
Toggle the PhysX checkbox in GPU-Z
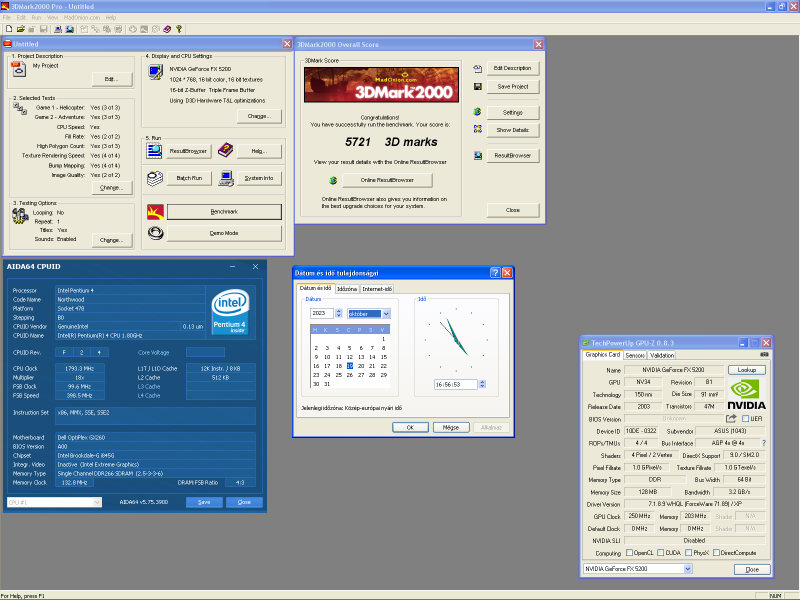688,553
